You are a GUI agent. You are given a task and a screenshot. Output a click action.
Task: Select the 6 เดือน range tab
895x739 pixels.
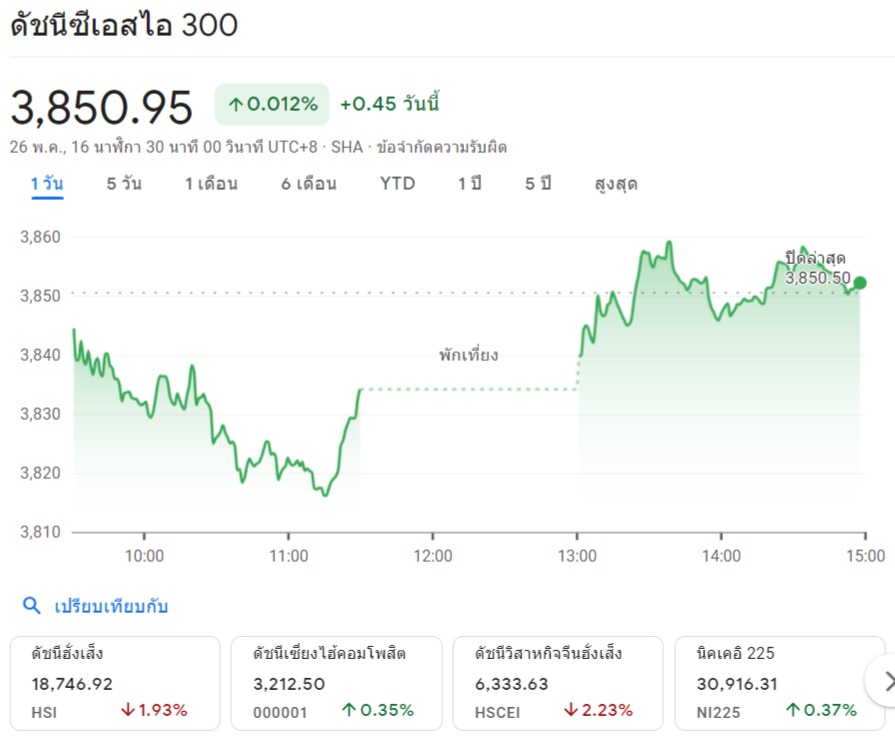308,184
